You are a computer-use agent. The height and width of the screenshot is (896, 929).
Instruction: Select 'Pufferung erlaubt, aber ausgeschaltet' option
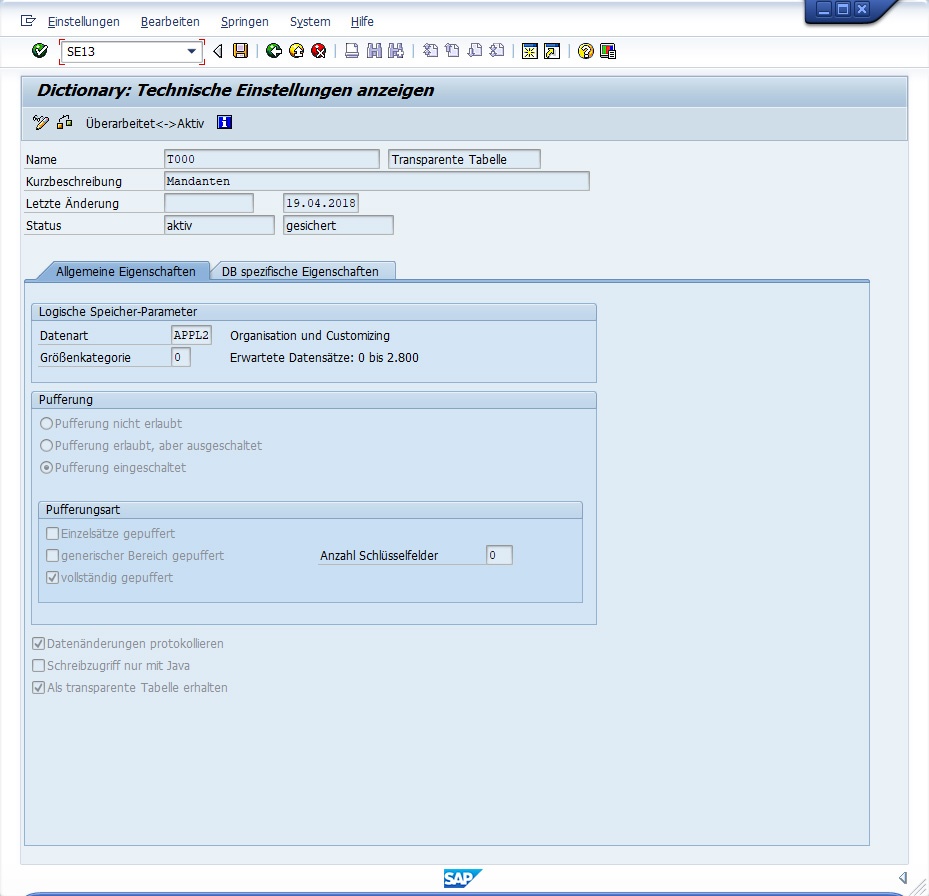point(46,446)
